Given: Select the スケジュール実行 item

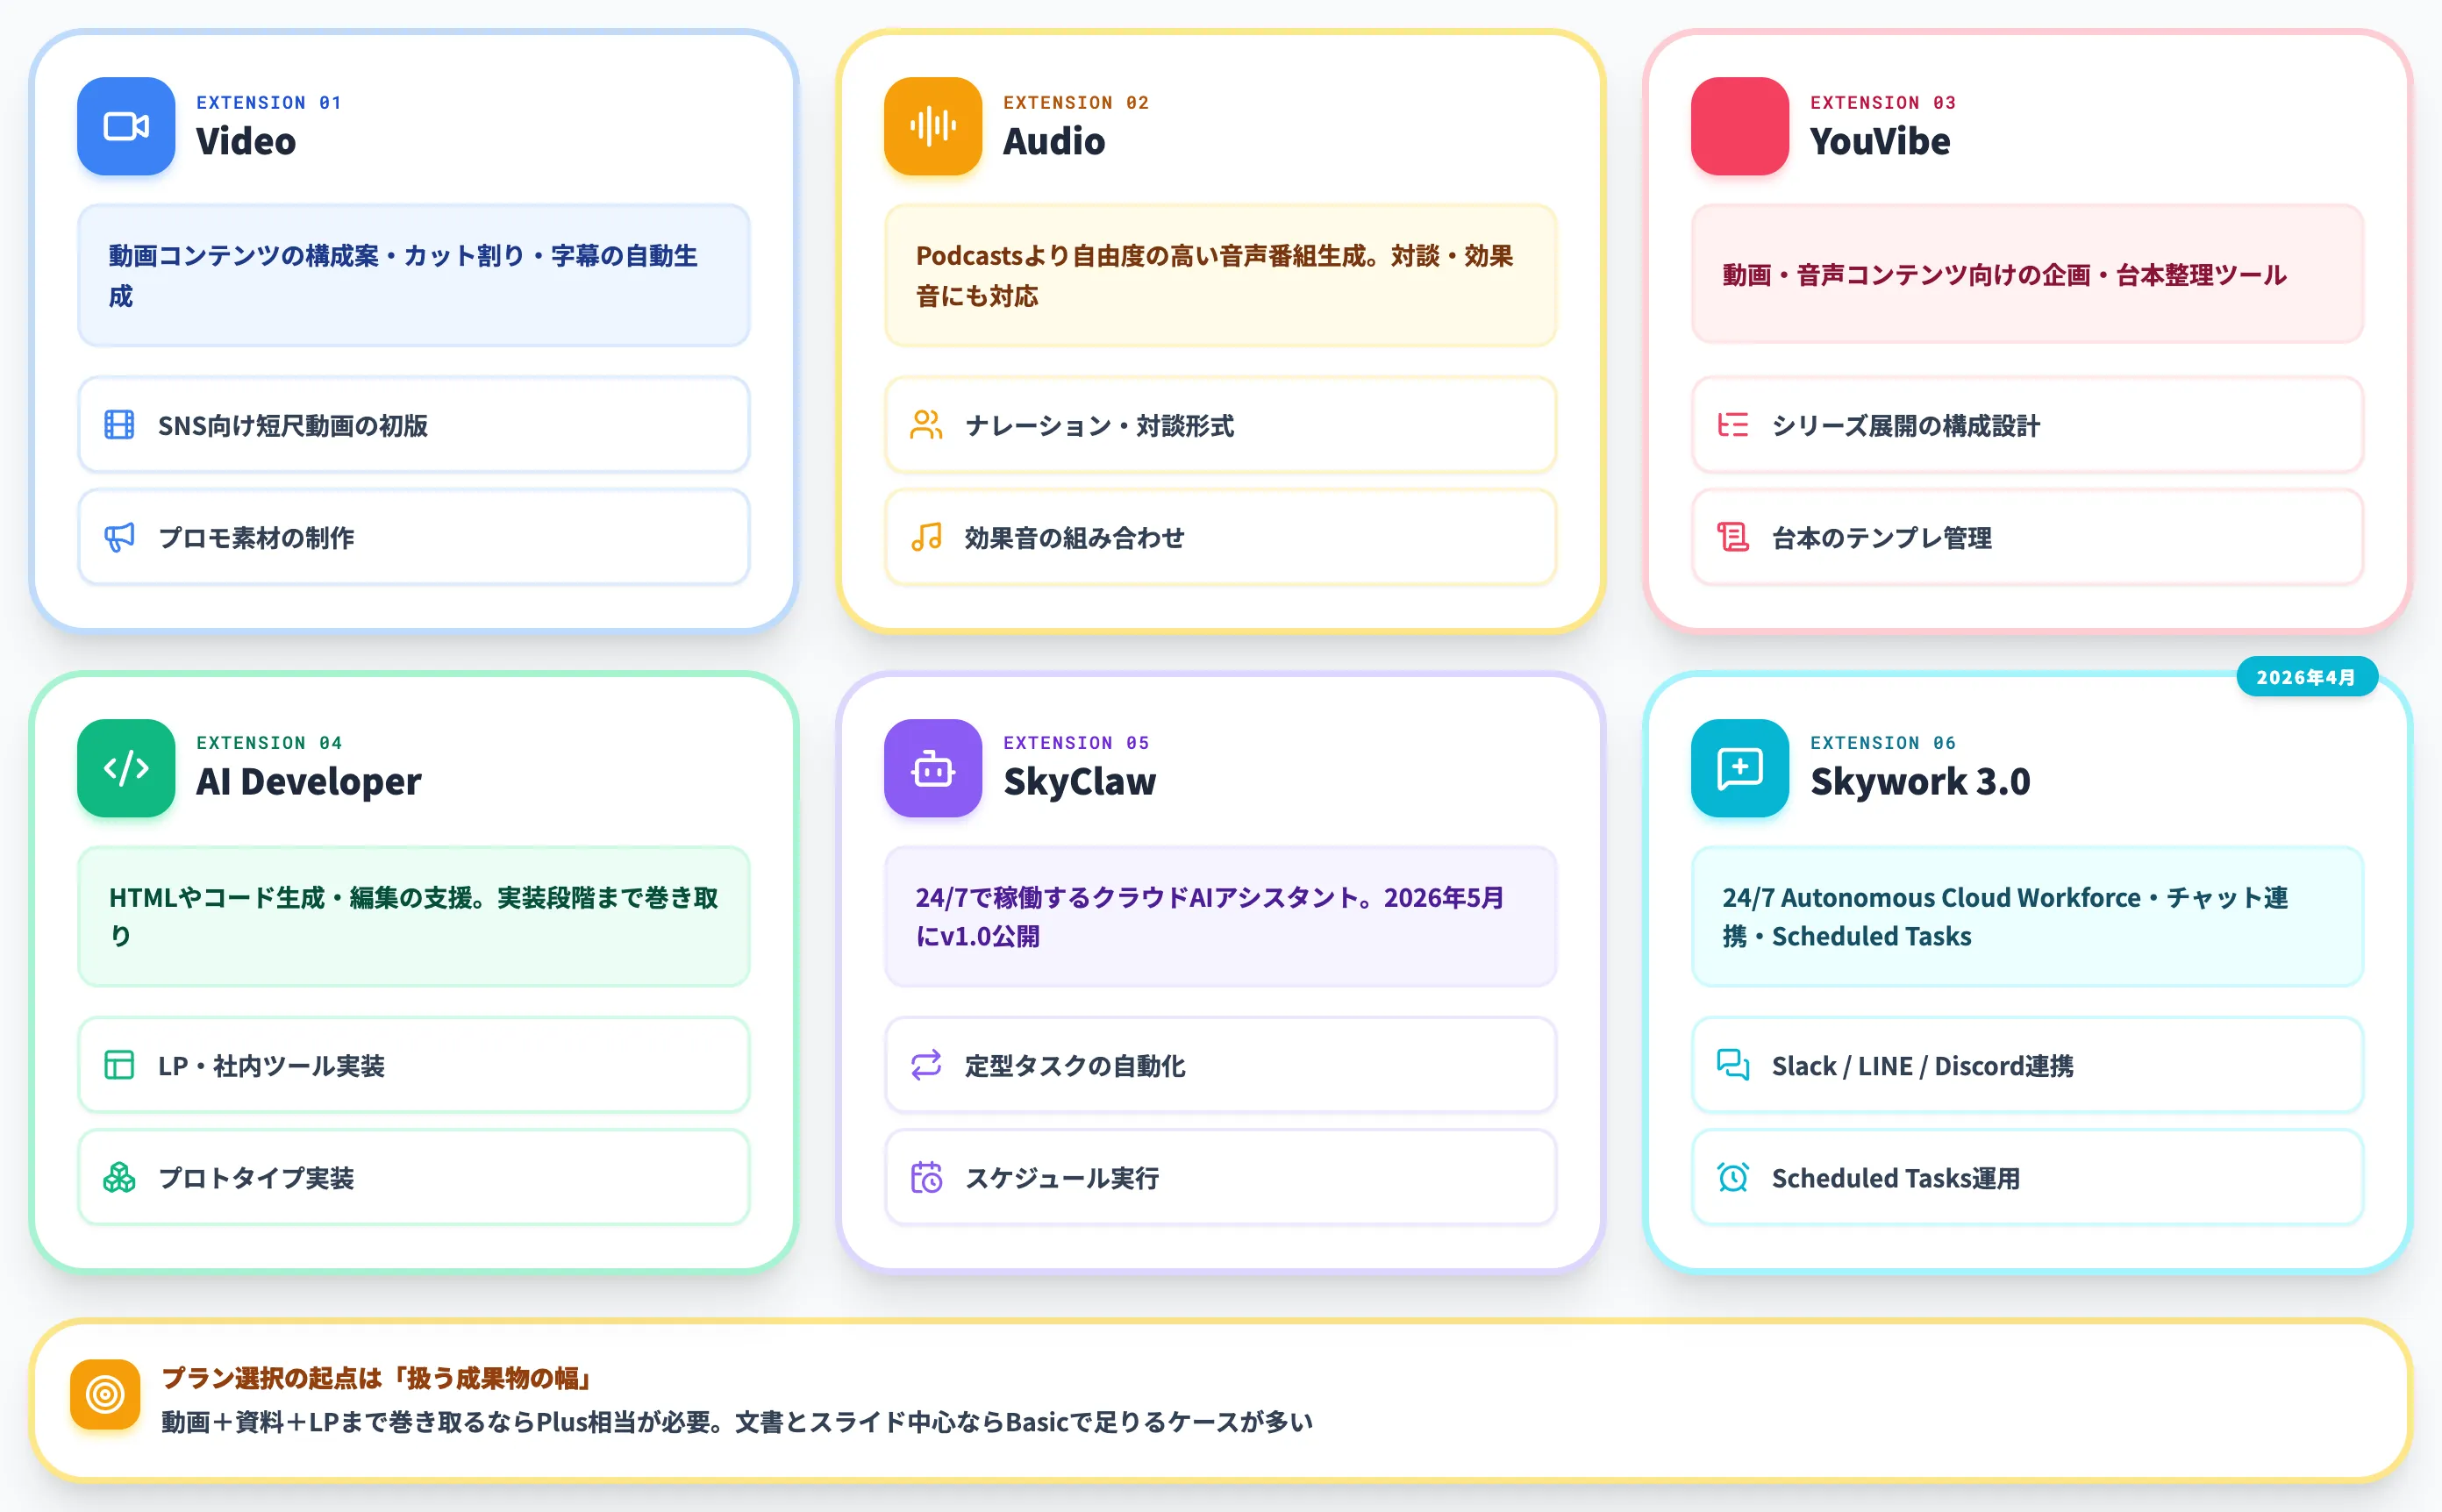Looking at the screenshot, I should pos(1221,1177).
